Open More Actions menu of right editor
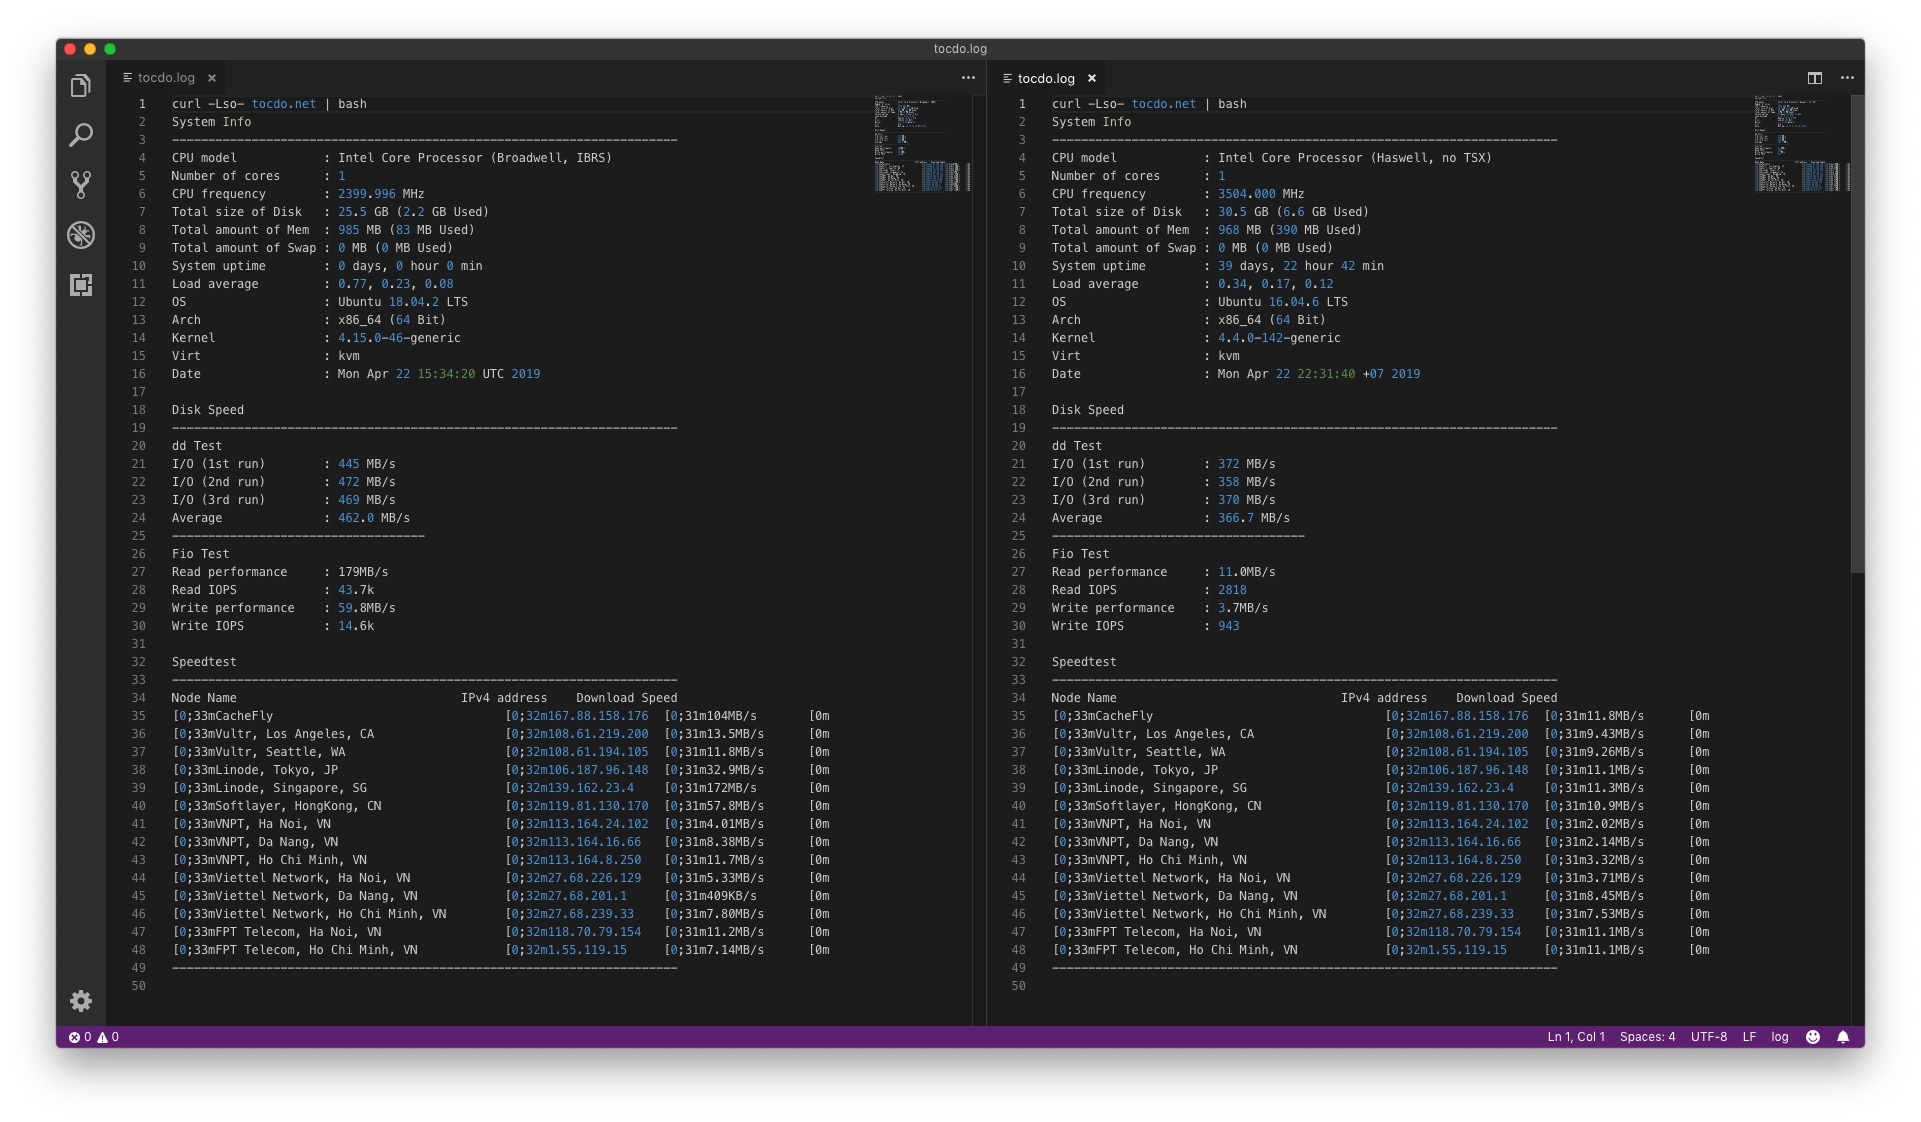The height and width of the screenshot is (1122, 1921). [x=1847, y=78]
